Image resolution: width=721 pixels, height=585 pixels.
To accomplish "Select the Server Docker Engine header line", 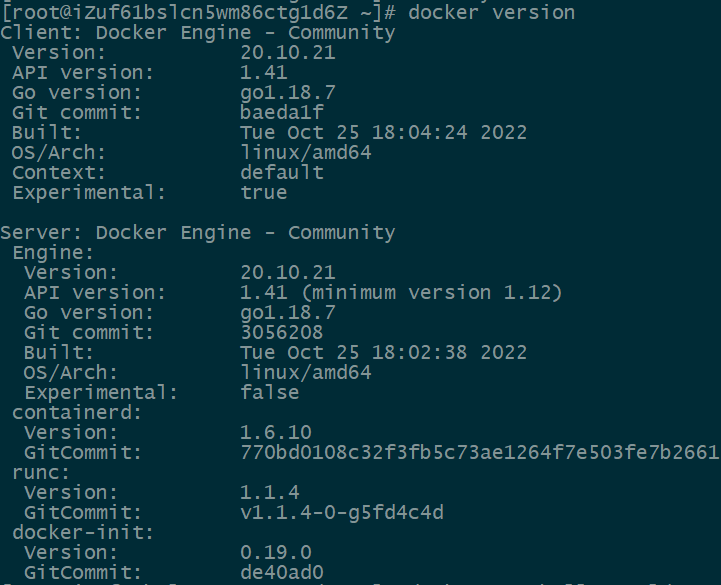I will tap(198, 233).
